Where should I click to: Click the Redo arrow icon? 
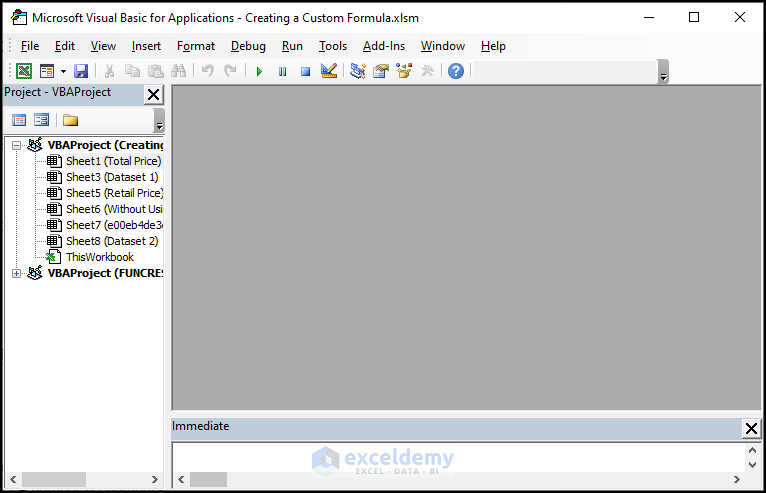[230, 71]
